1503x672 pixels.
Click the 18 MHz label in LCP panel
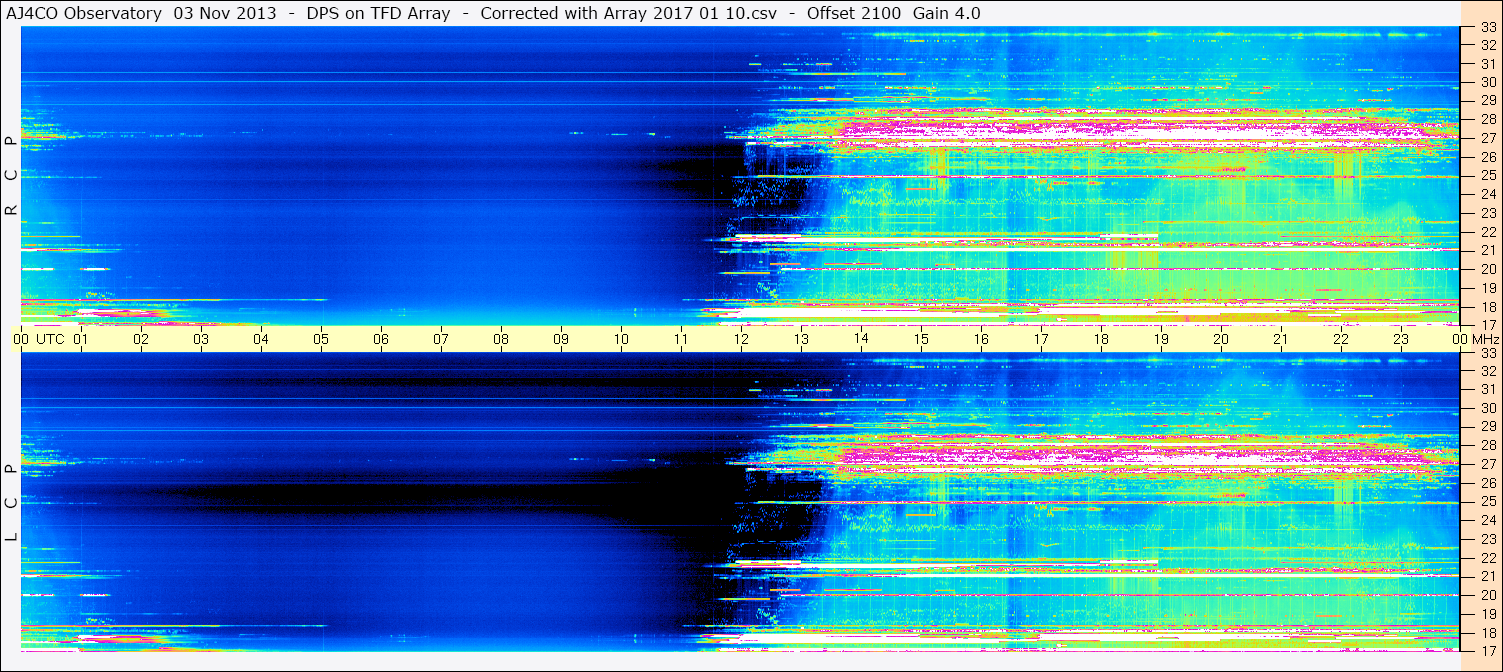click(x=1488, y=633)
